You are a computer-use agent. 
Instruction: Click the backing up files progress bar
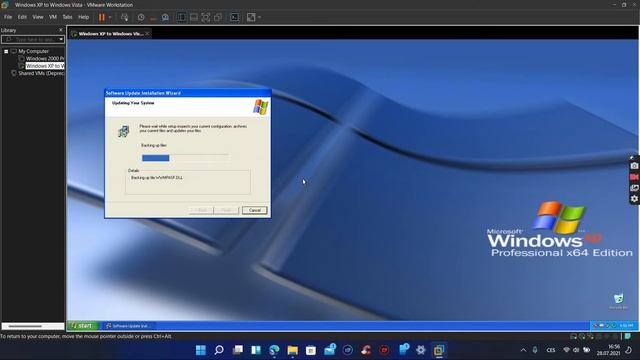coord(185,158)
